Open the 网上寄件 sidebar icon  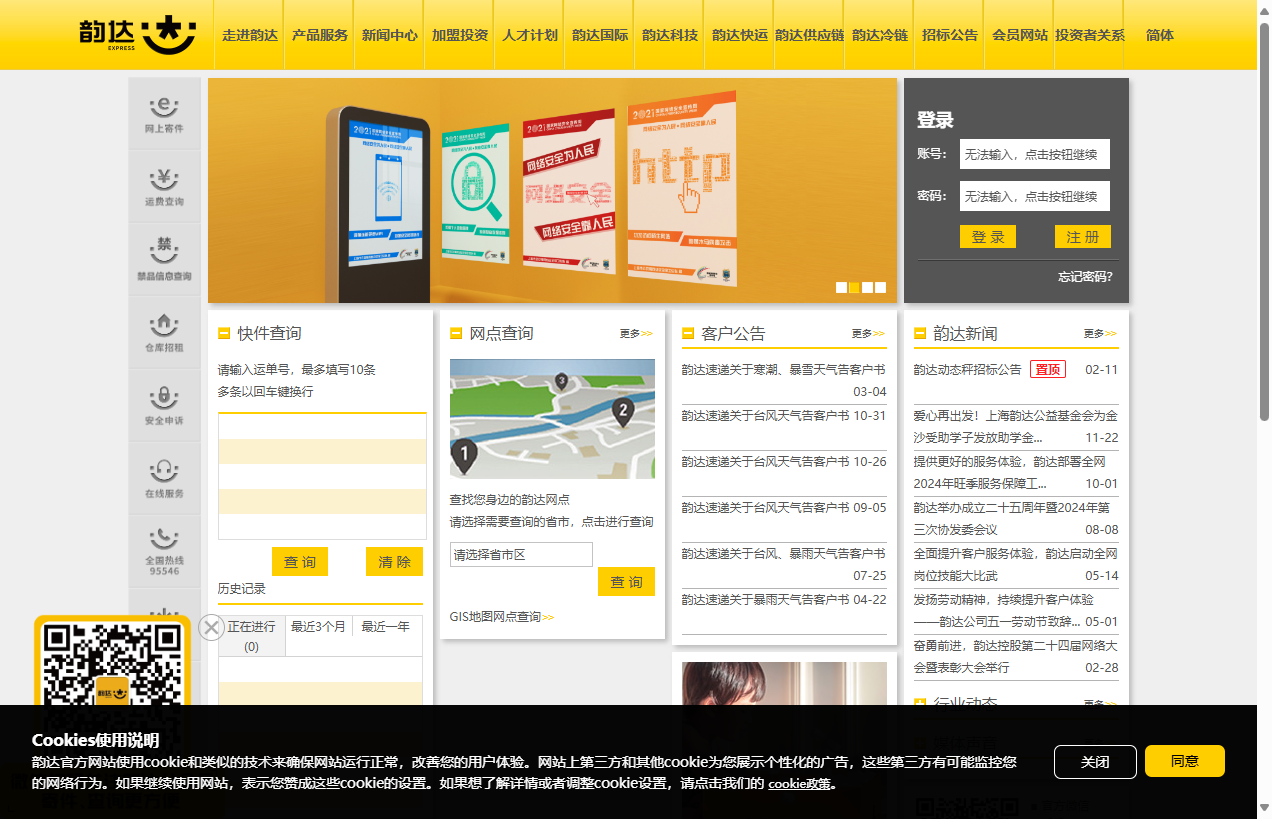(164, 114)
